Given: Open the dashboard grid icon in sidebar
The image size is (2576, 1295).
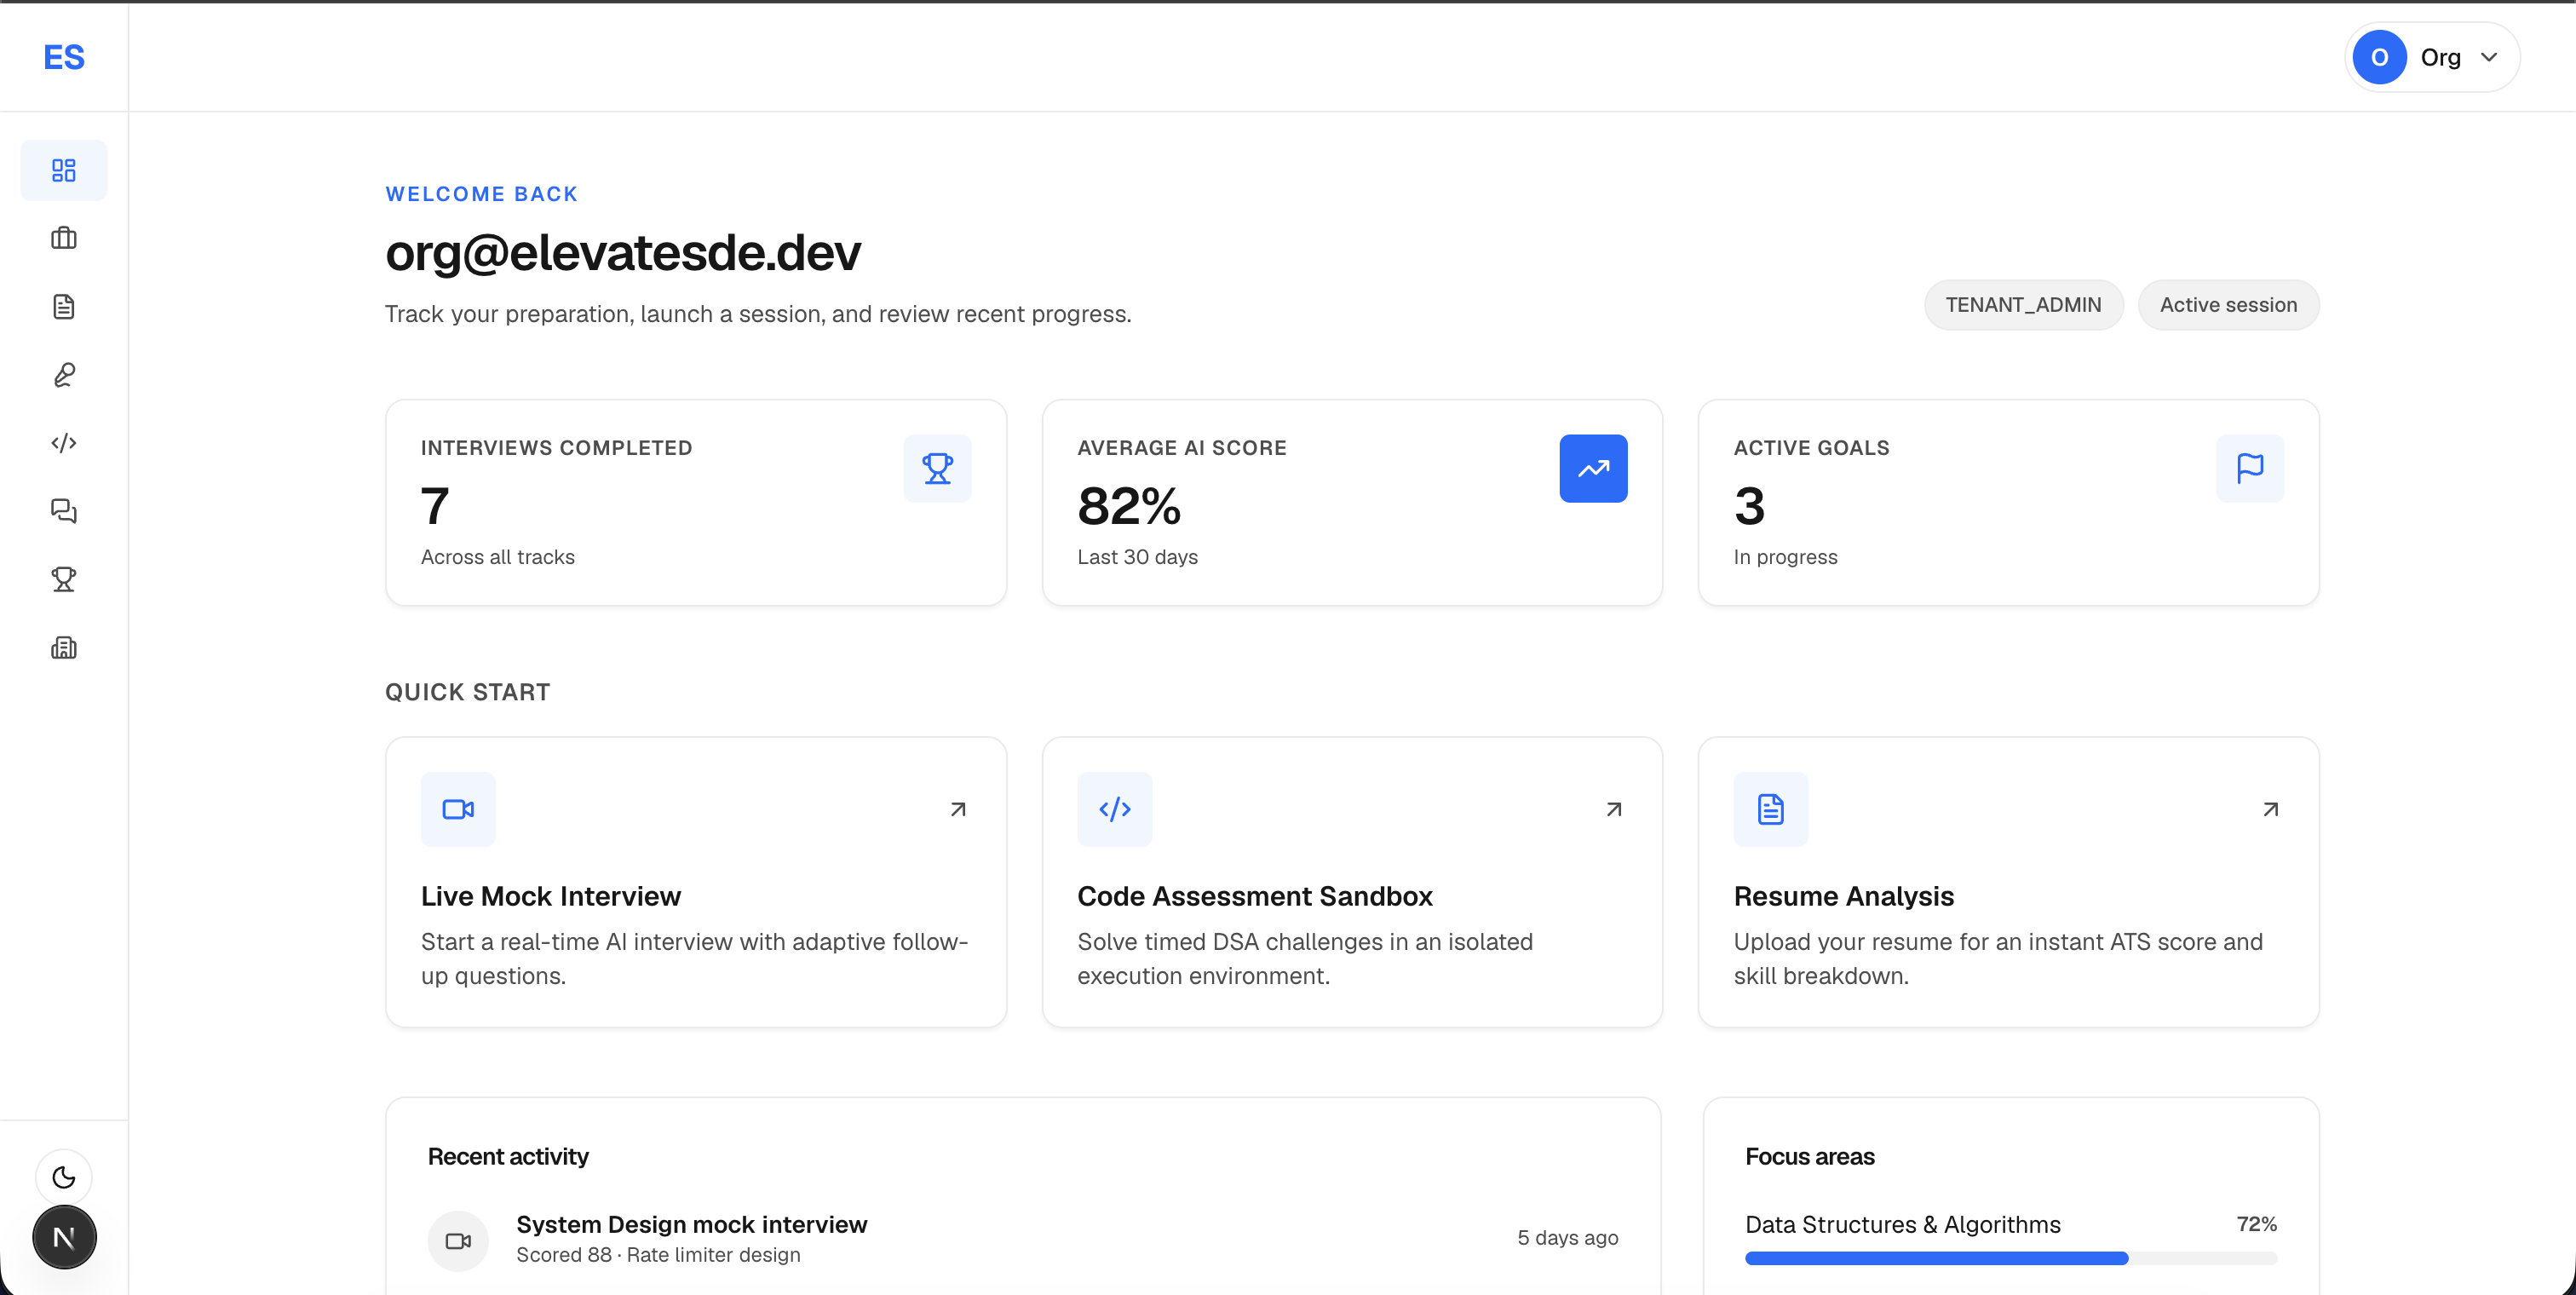Looking at the screenshot, I should [64, 170].
